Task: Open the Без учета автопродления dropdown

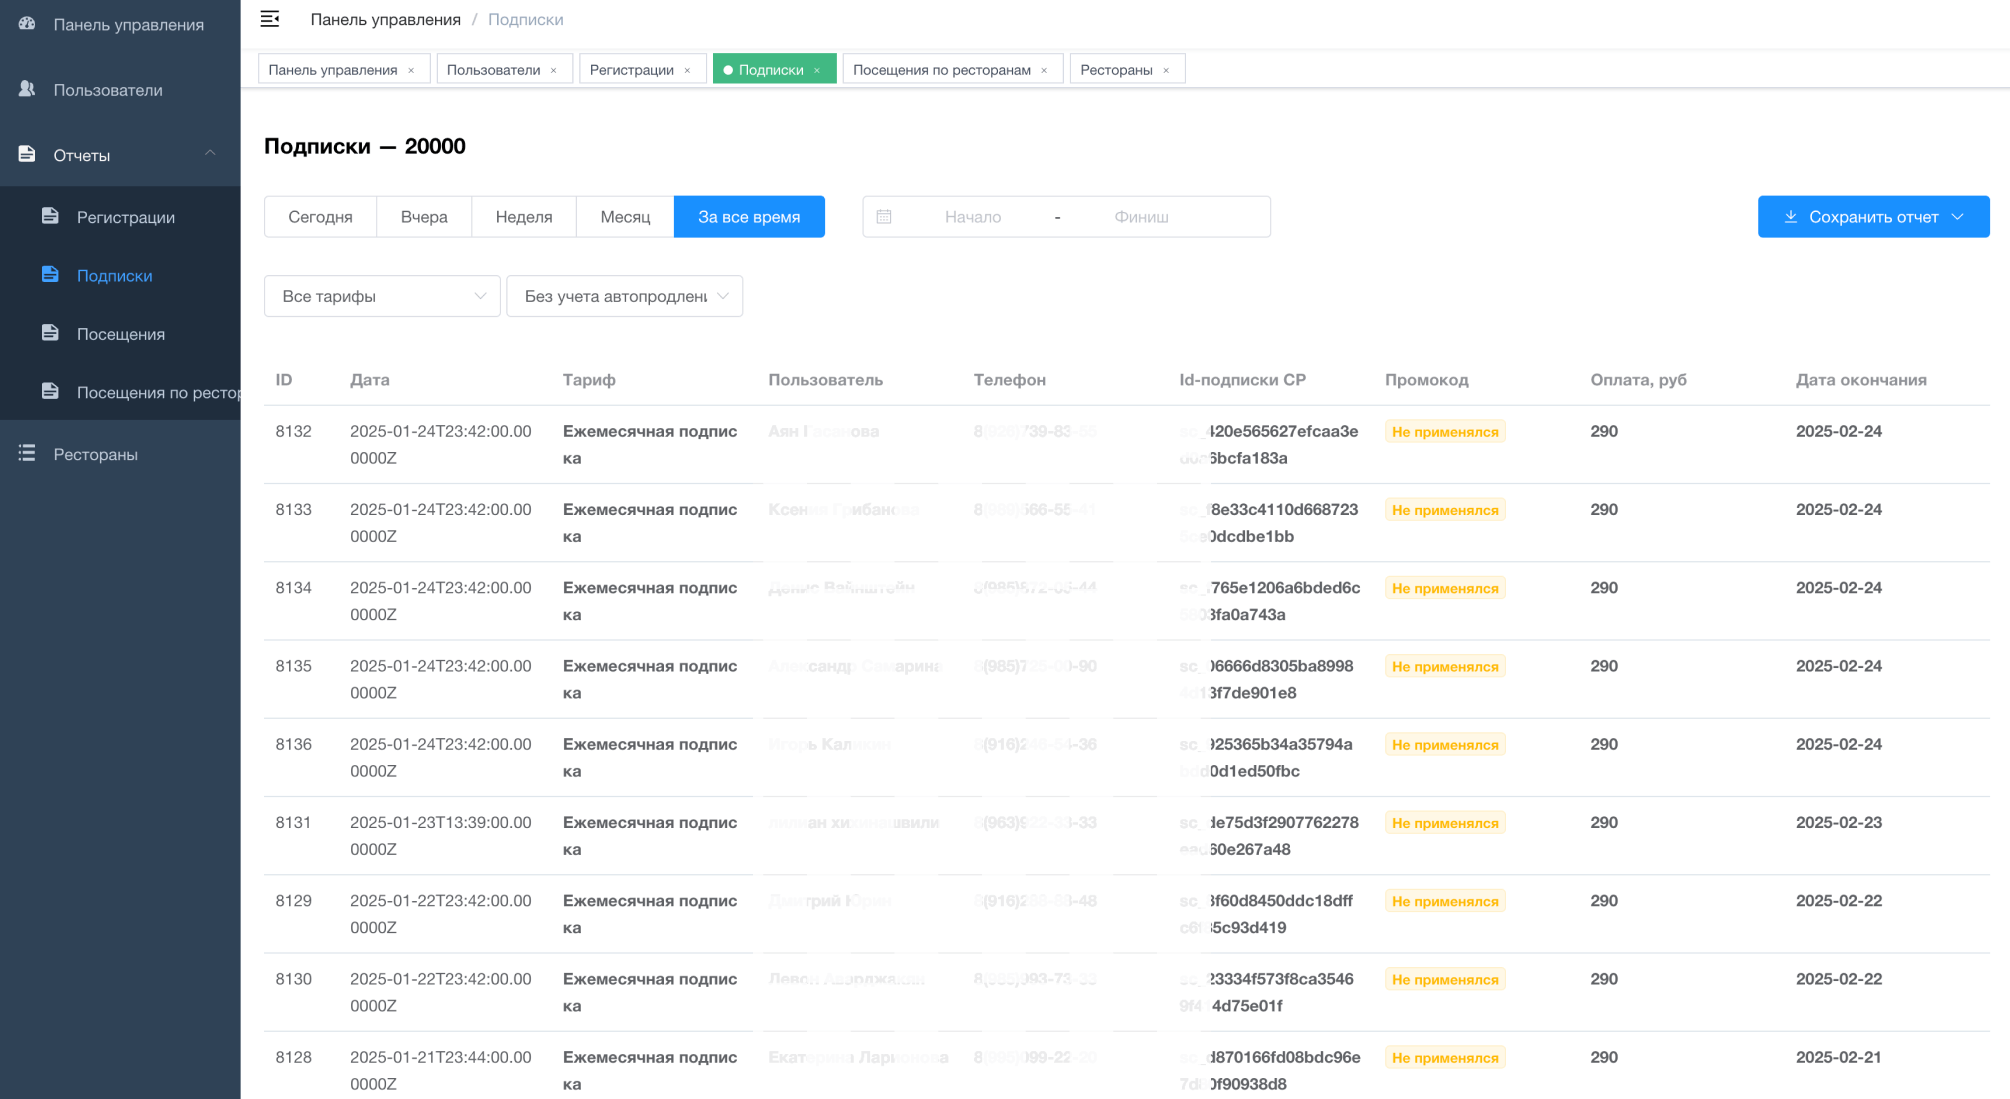Action: (x=624, y=296)
